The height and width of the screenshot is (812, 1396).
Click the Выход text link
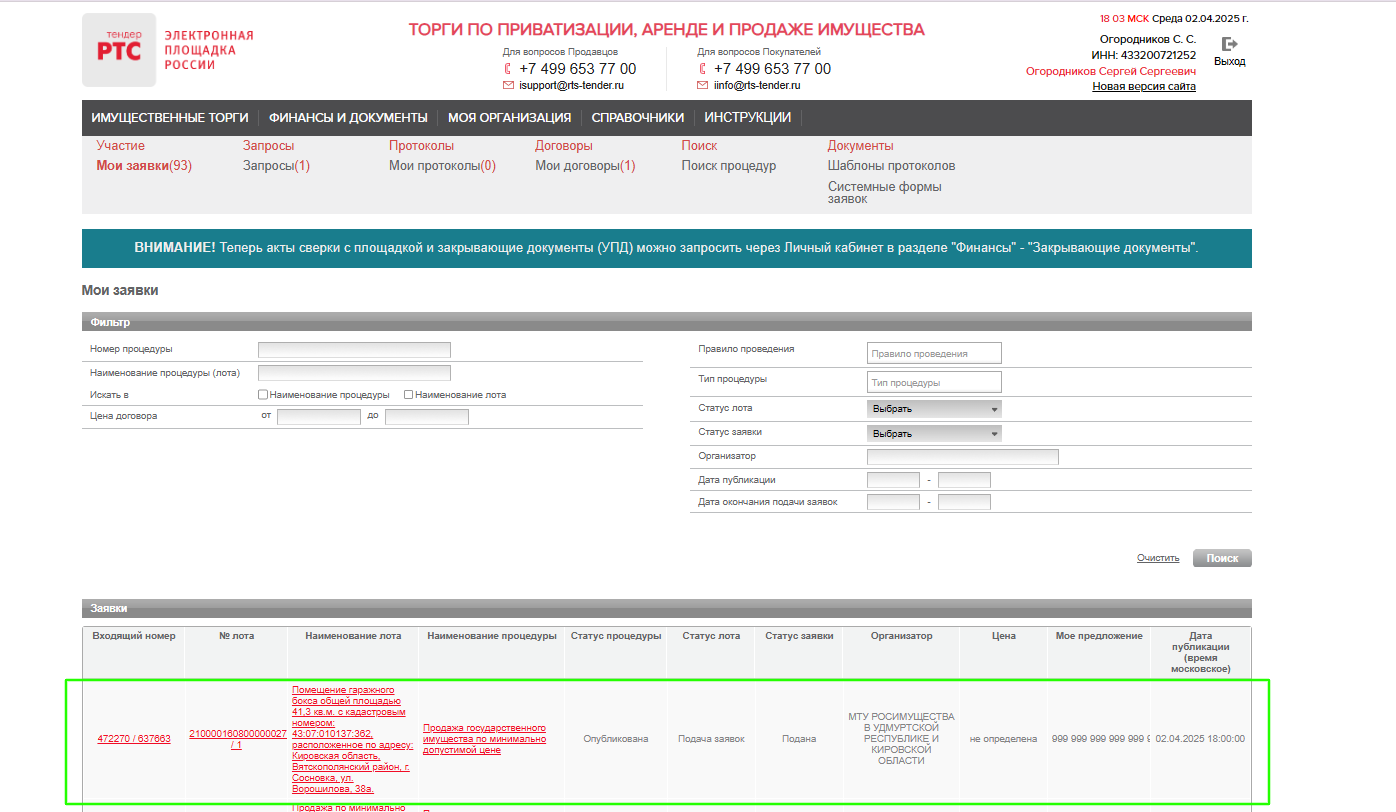coord(1230,61)
